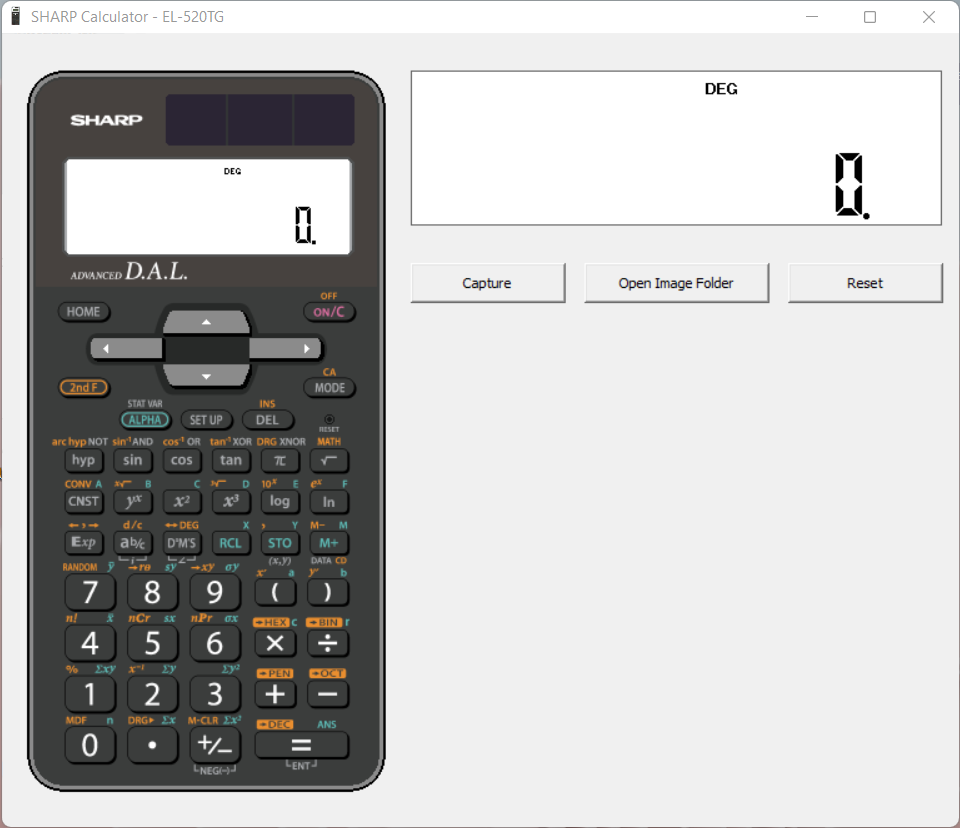This screenshot has width=960, height=828.
Task: Tap the M+ memory key
Action: pos(329,543)
